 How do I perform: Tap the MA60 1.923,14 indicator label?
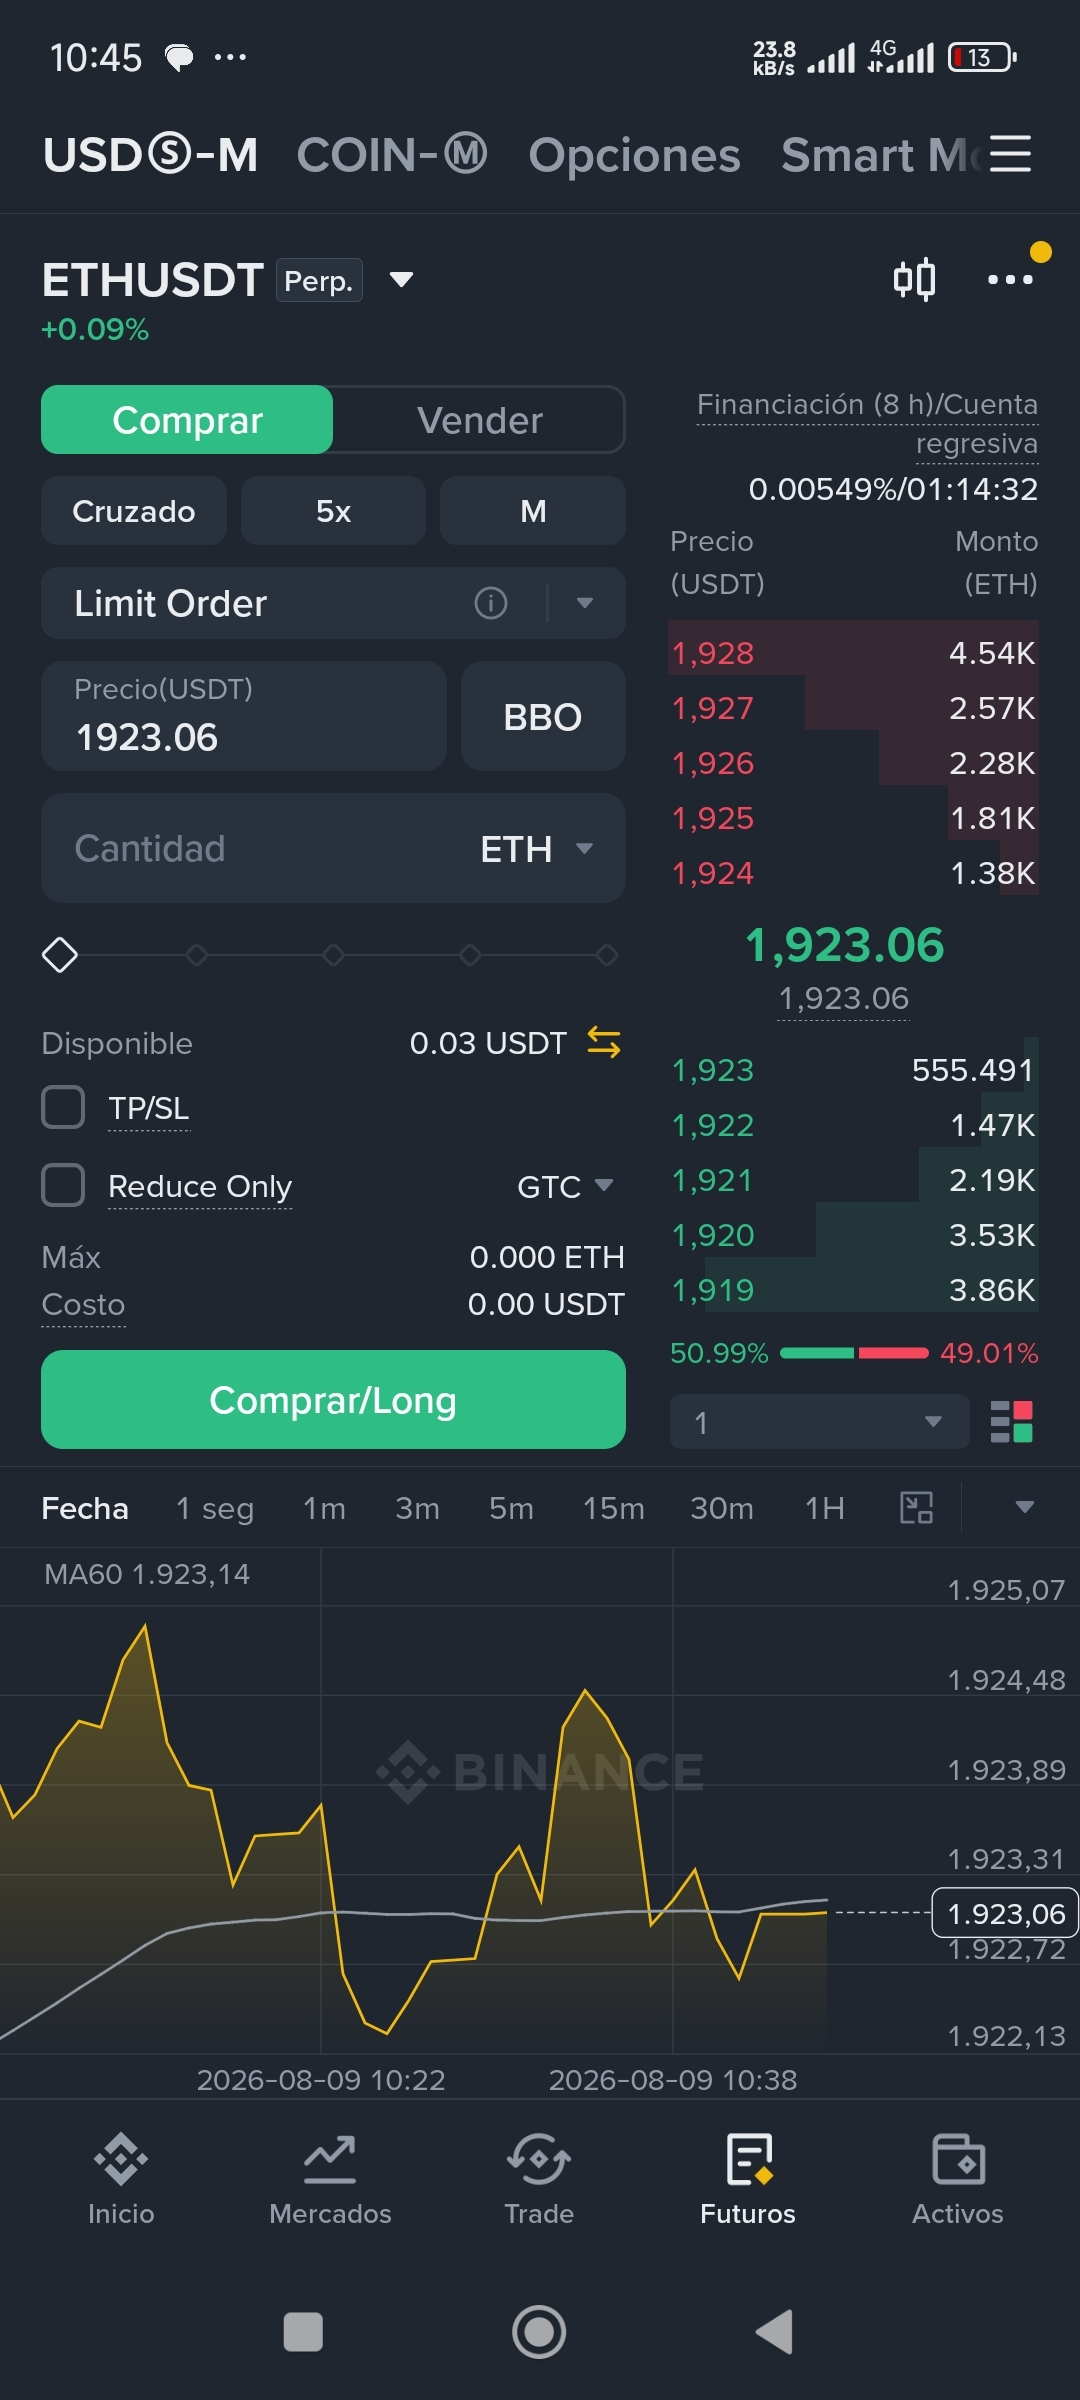[x=147, y=1574]
